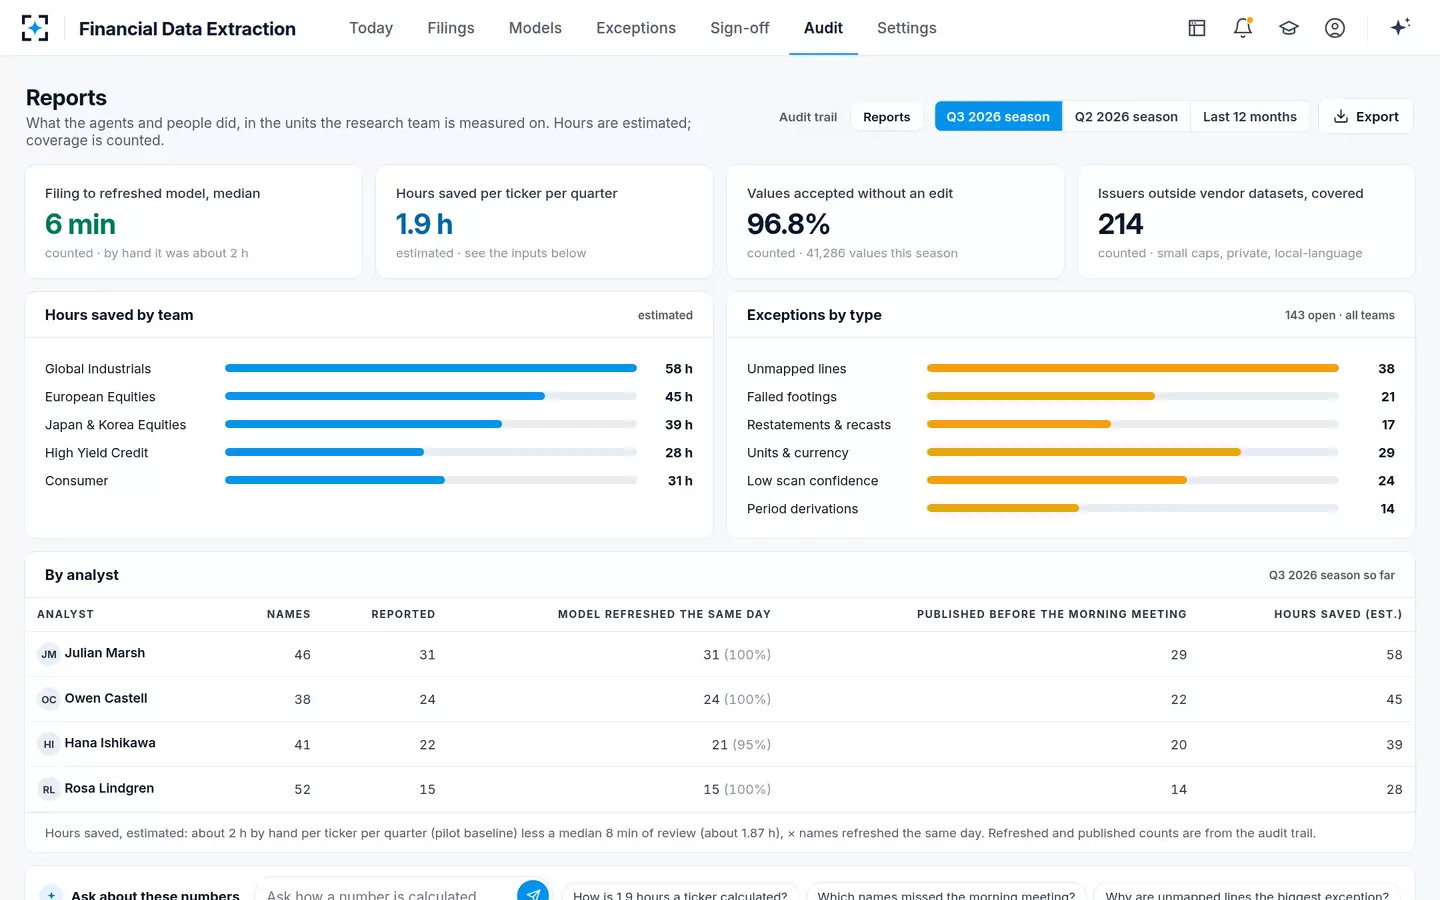The image size is (1440, 900).
Task: Switch to the Models tab
Action: click(x=535, y=28)
